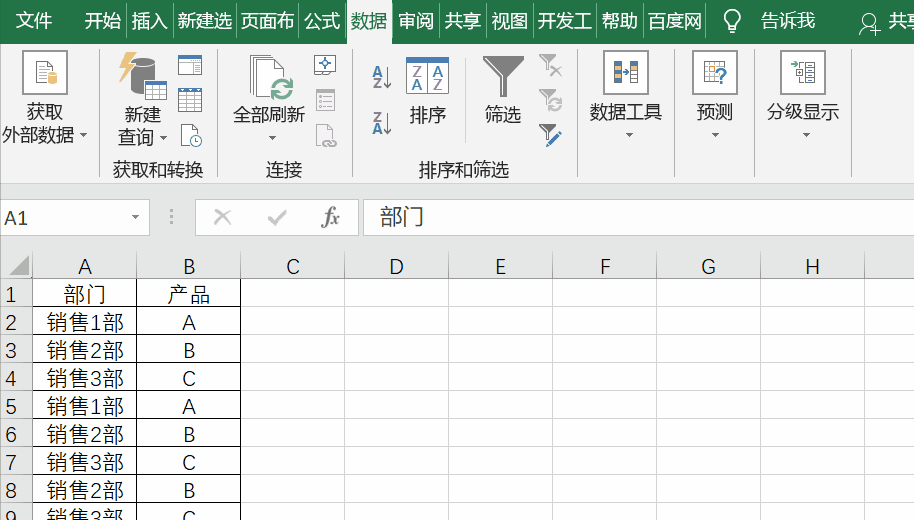Open the custom Sort (排序) dialog

(427, 75)
